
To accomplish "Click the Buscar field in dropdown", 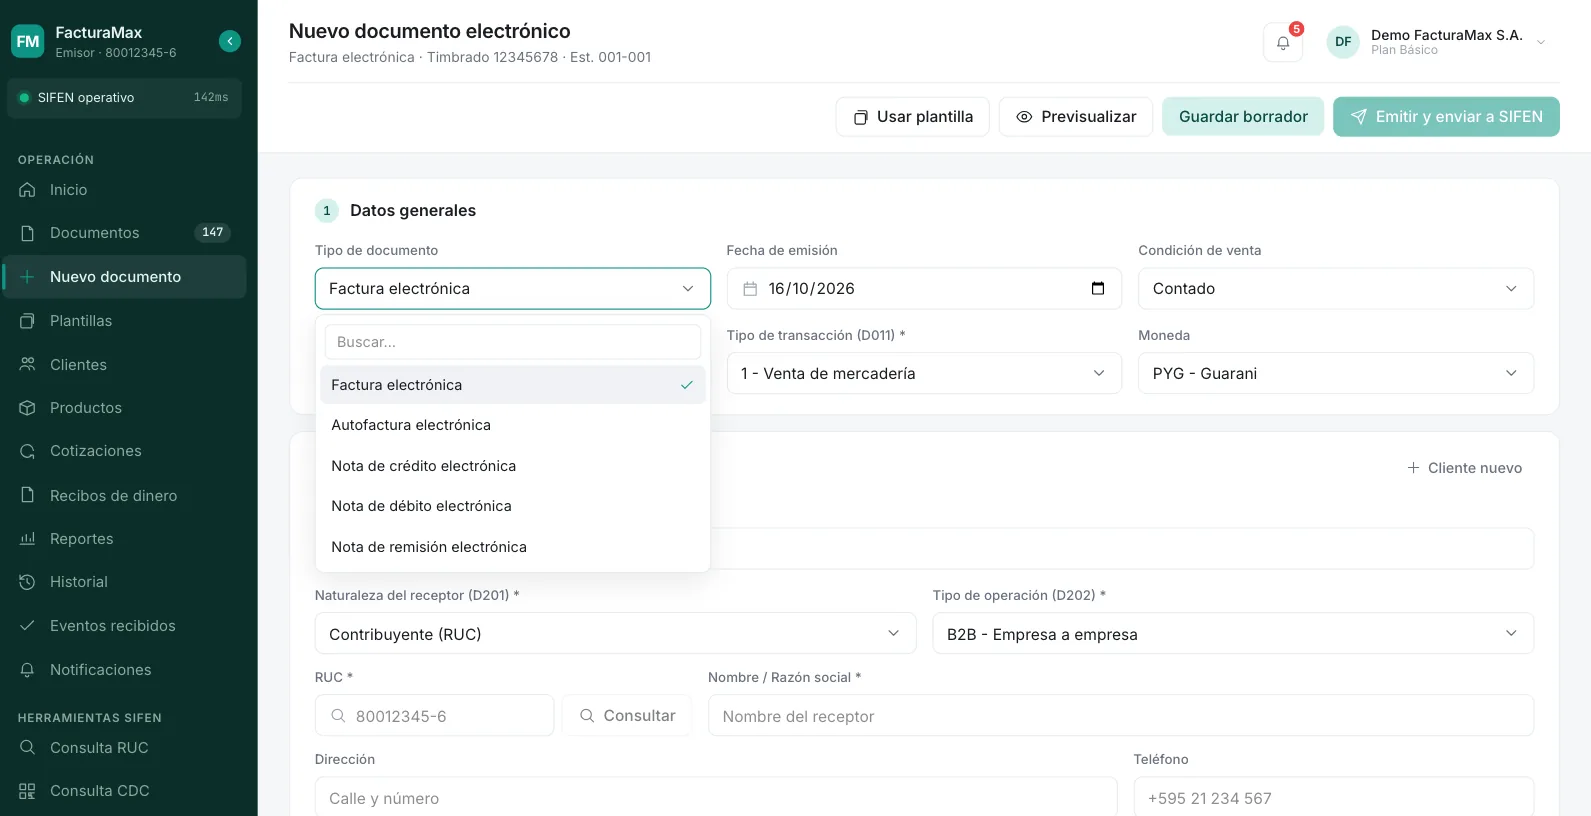I will tap(513, 342).
